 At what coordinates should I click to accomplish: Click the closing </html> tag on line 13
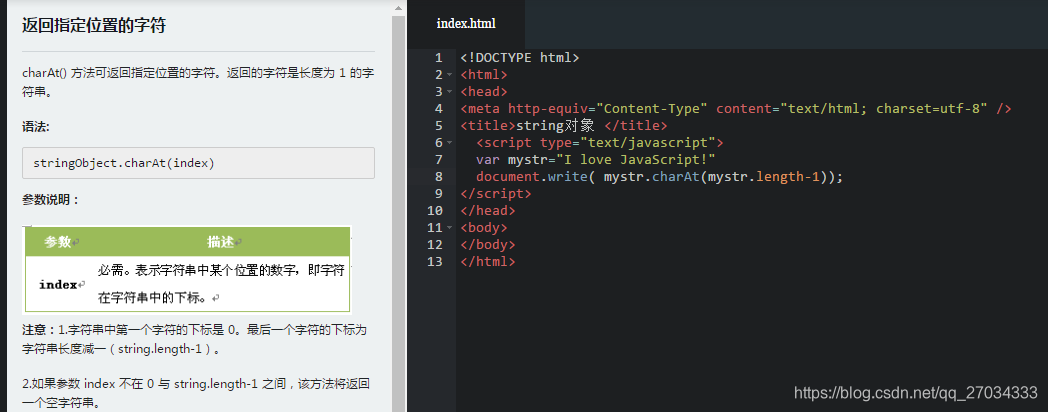(488, 262)
